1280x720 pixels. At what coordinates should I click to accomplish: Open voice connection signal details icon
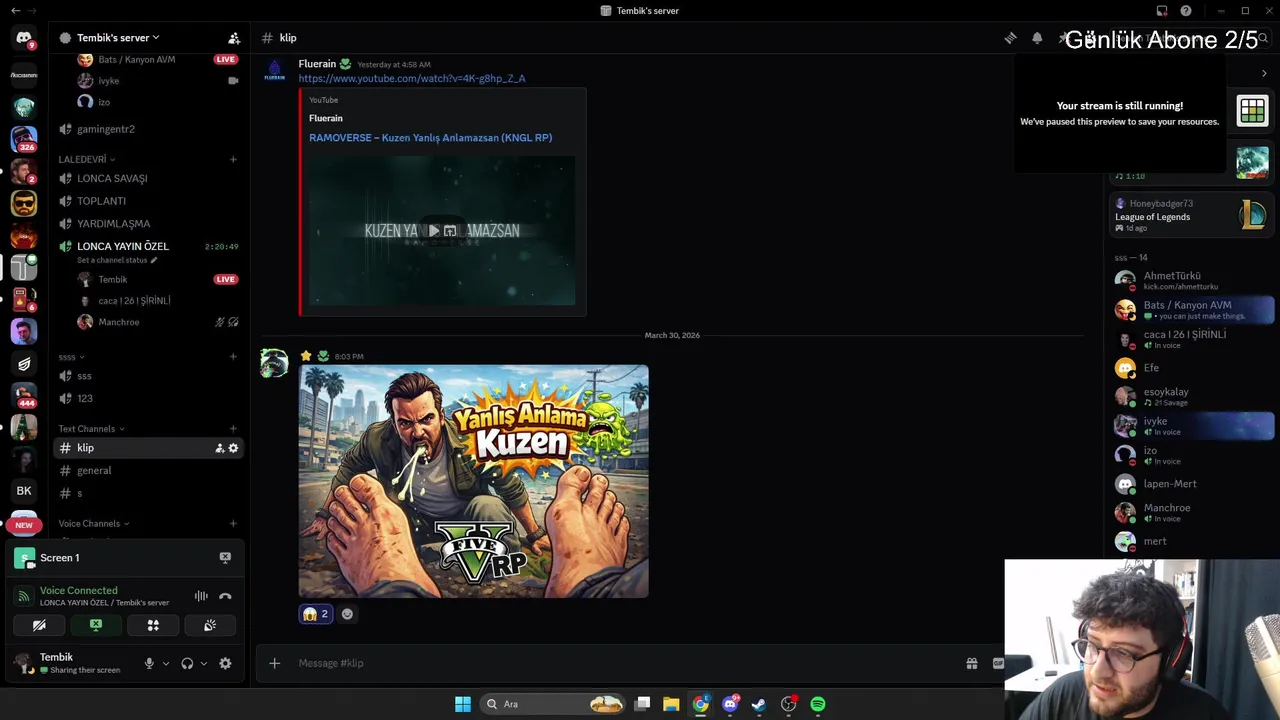[24, 596]
